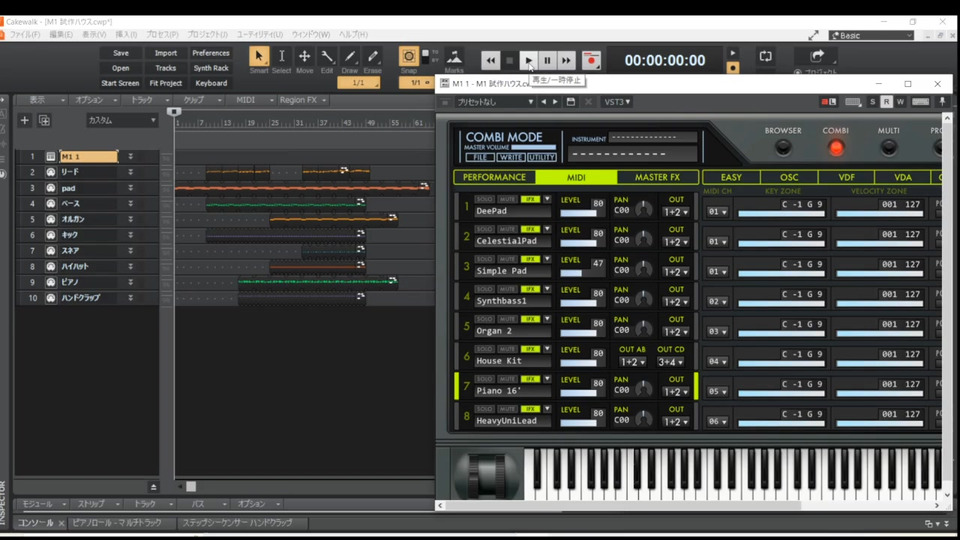Mute timbre 1 DeePad
This screenshot has width=960, height=540.
pyautogui.click(x=507, y=200)
